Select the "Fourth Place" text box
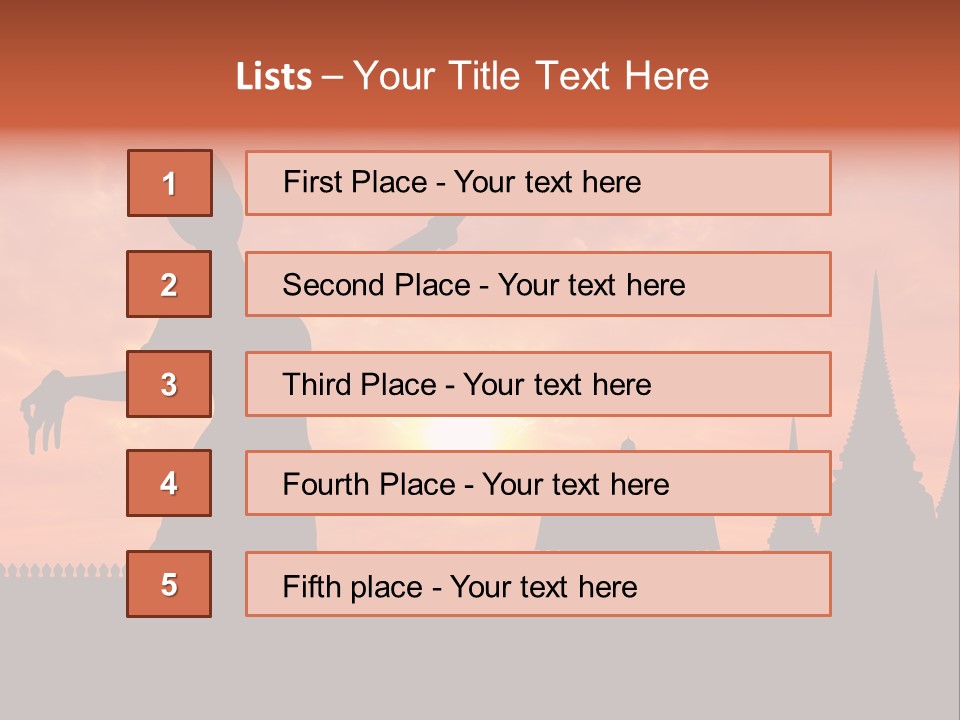Screen dimensions: 960x720 point(538,483)
